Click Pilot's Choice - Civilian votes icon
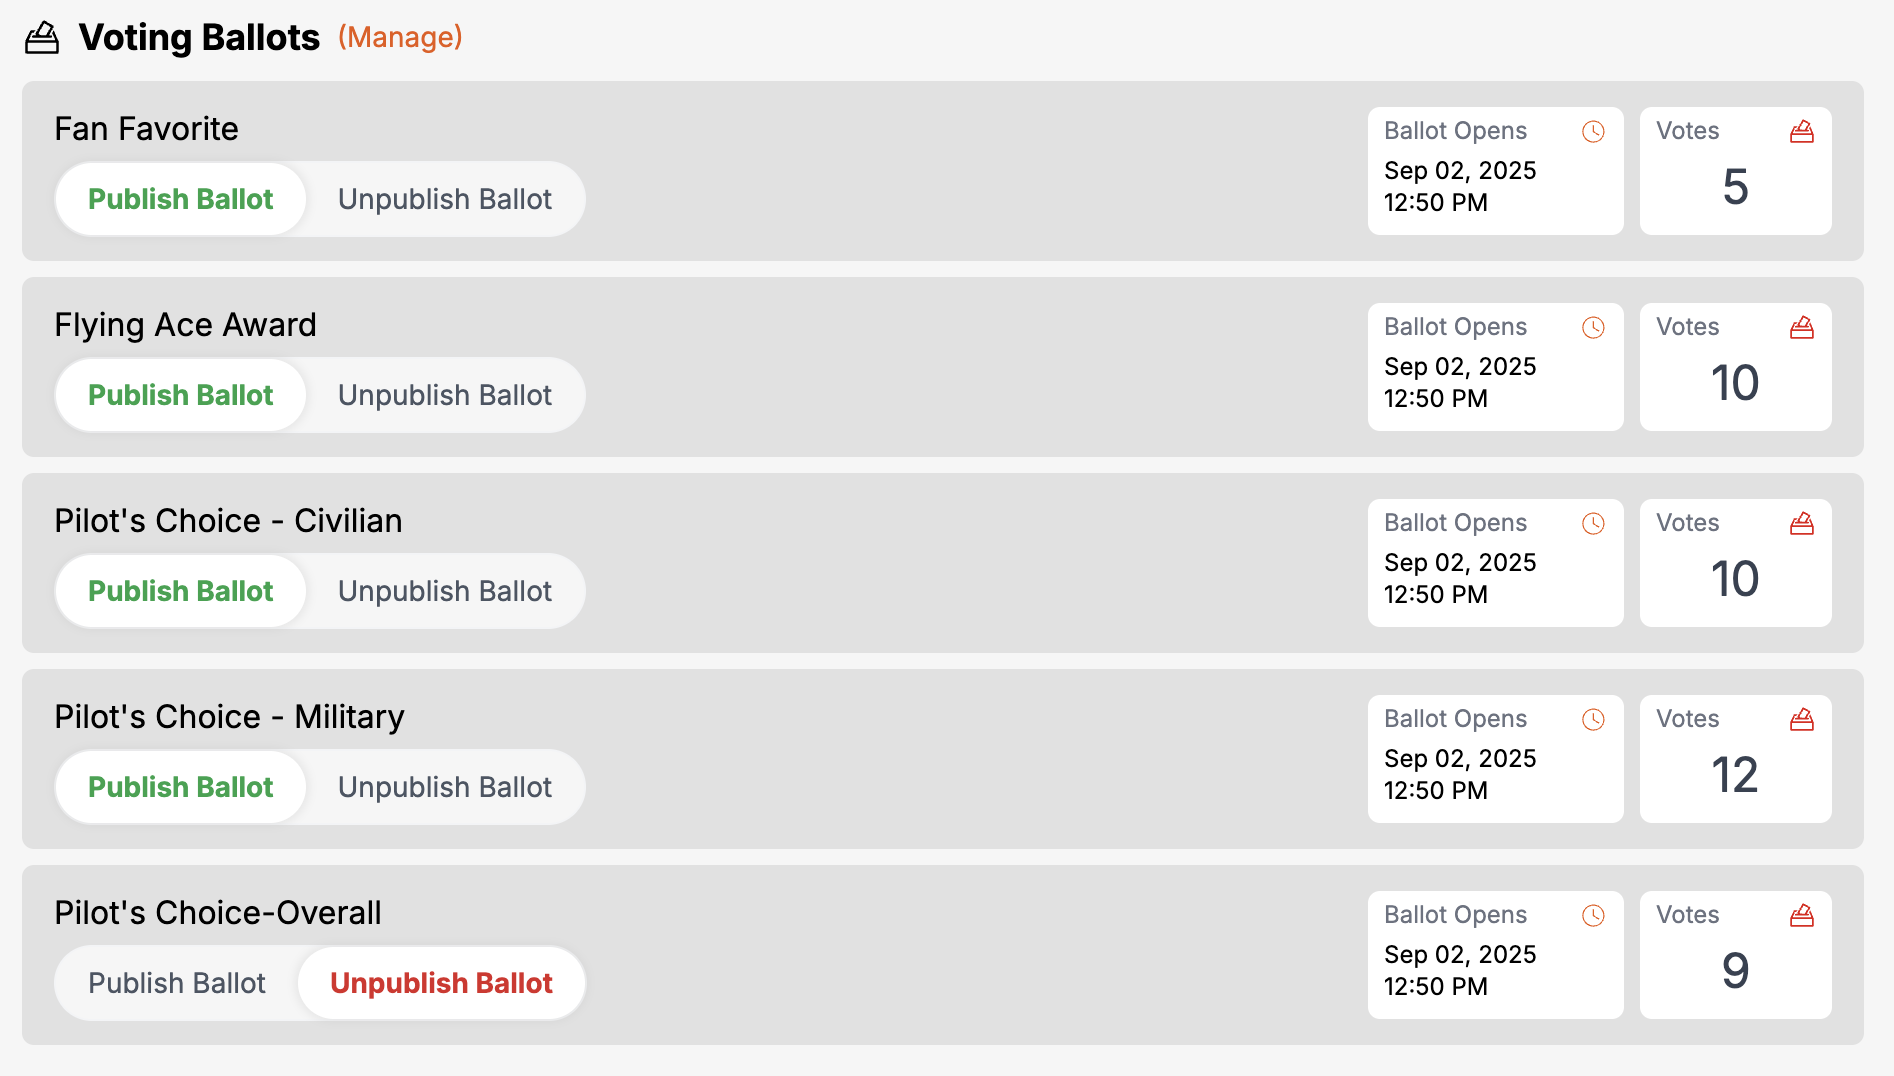Image resolution: width=1894 pixels, height=1076 pixels. click(x=1801, y=524)
